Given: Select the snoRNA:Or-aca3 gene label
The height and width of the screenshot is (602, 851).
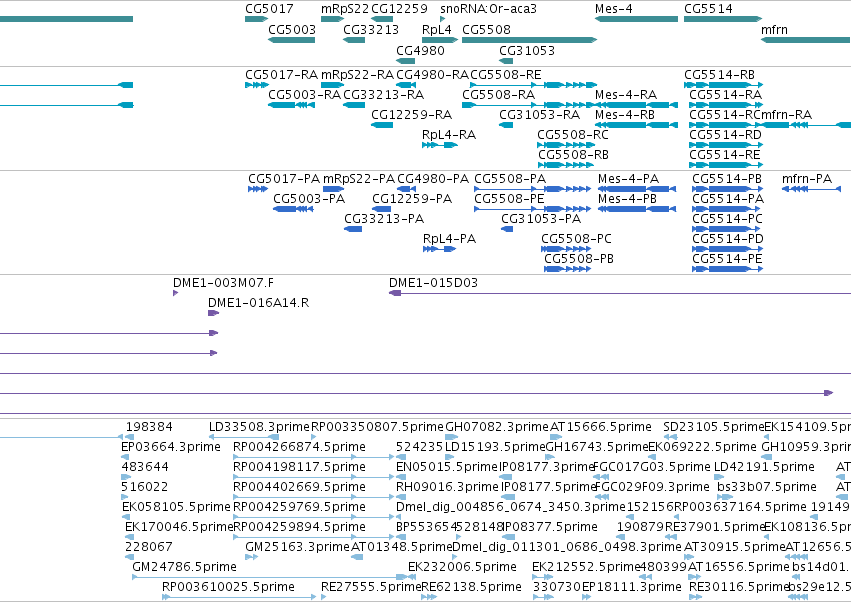Looking at the screenshot, I should coord(488,9).
